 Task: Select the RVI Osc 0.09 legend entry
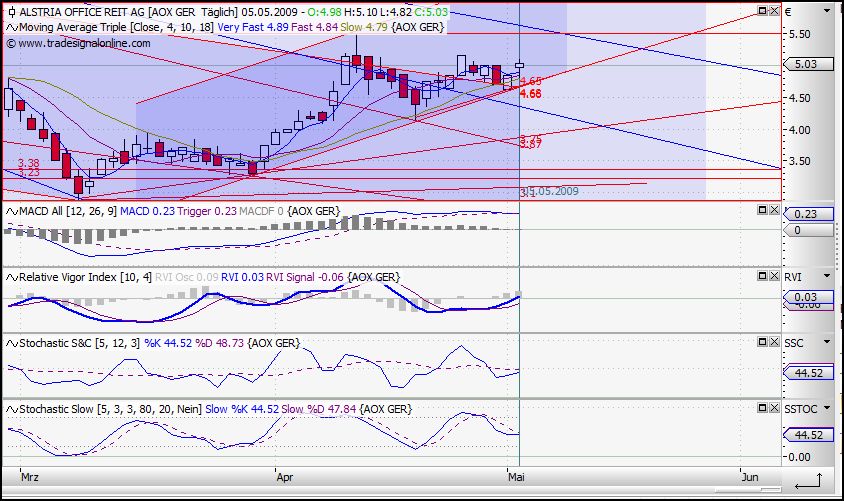[187, 278]
